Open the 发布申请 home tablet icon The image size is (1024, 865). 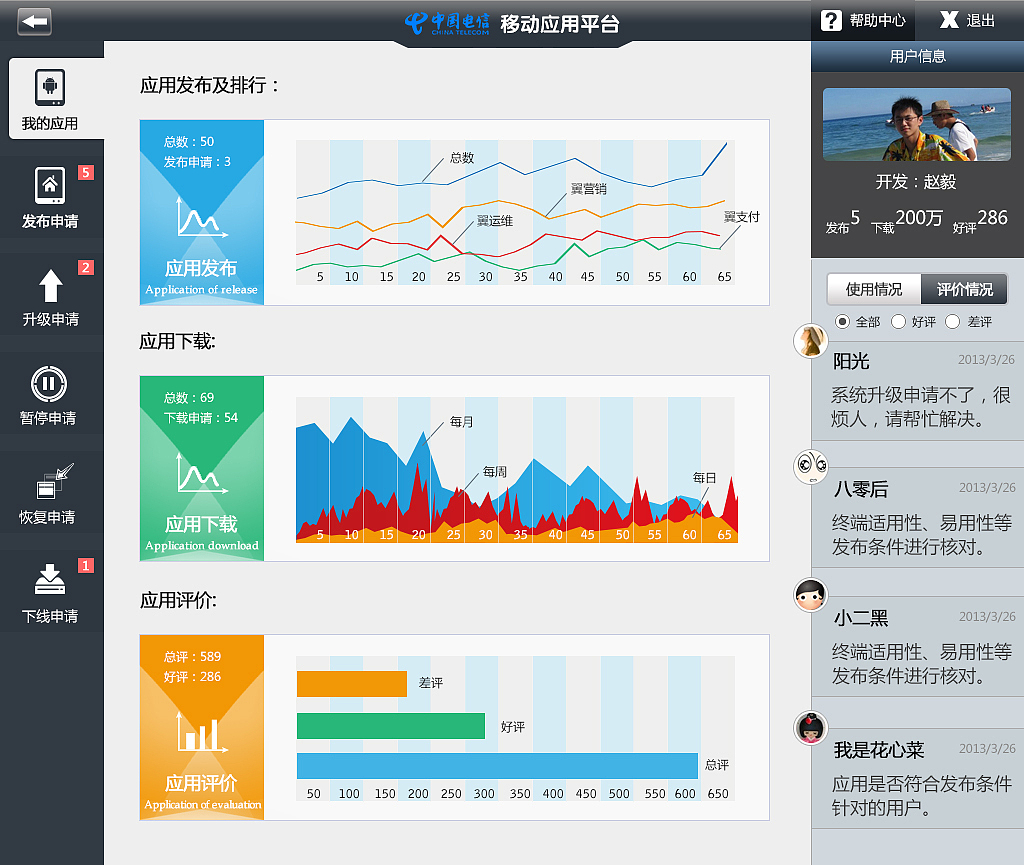[x=50, y=186]
